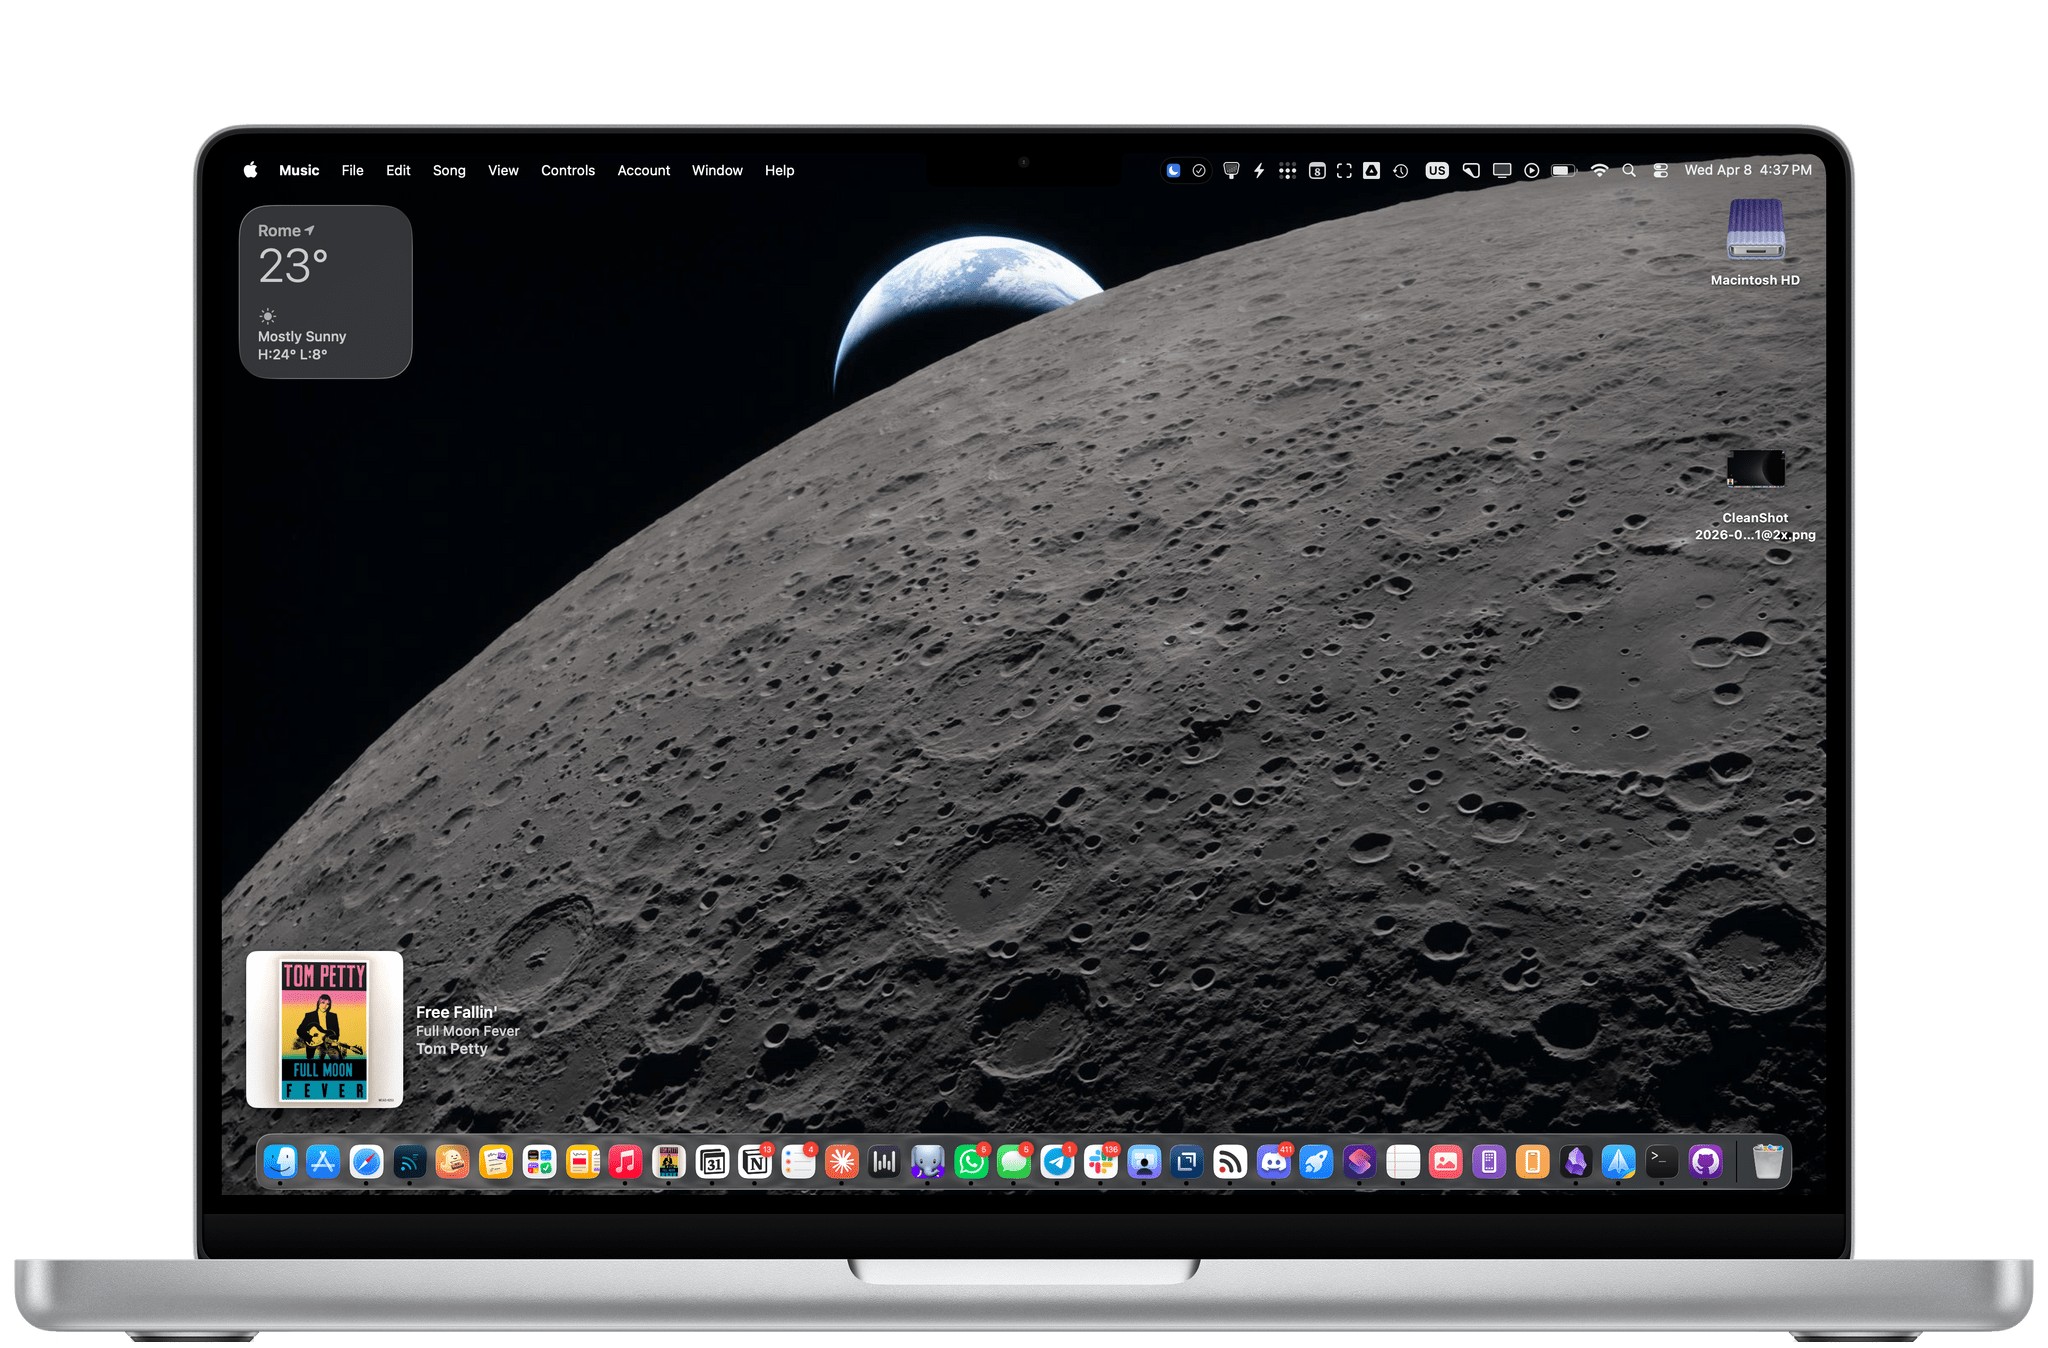Open the battery status menu
The width and height of the screenshot is (2048, 1348).
click(1563, 171)
